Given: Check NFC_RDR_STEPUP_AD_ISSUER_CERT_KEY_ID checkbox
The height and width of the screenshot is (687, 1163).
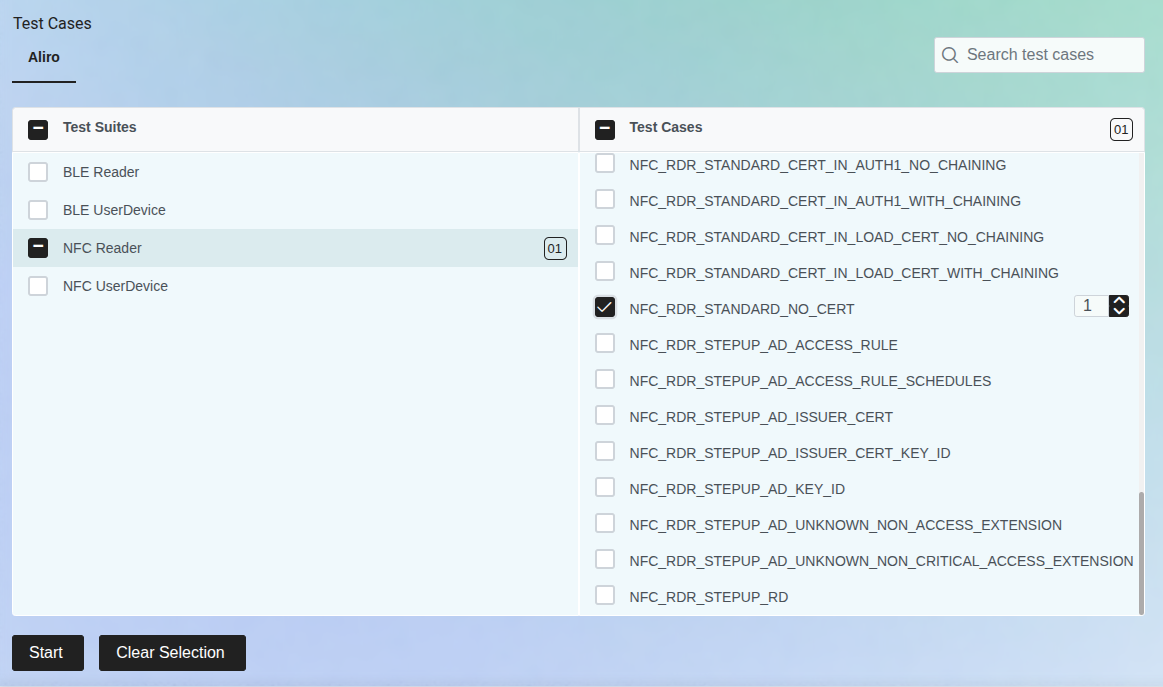Looking at the screenshot, I should click(604, 451).
